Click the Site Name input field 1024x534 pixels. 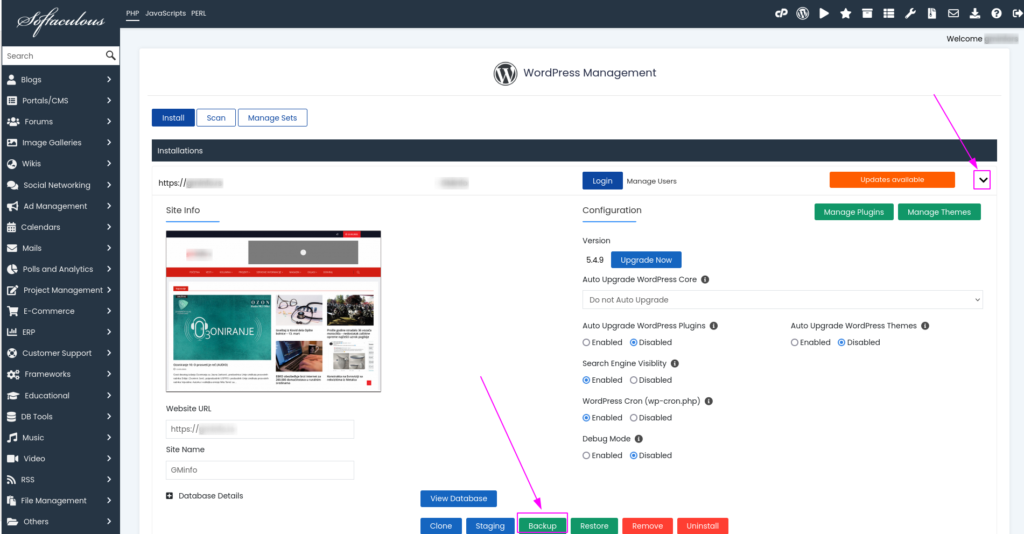click(260, 470)
